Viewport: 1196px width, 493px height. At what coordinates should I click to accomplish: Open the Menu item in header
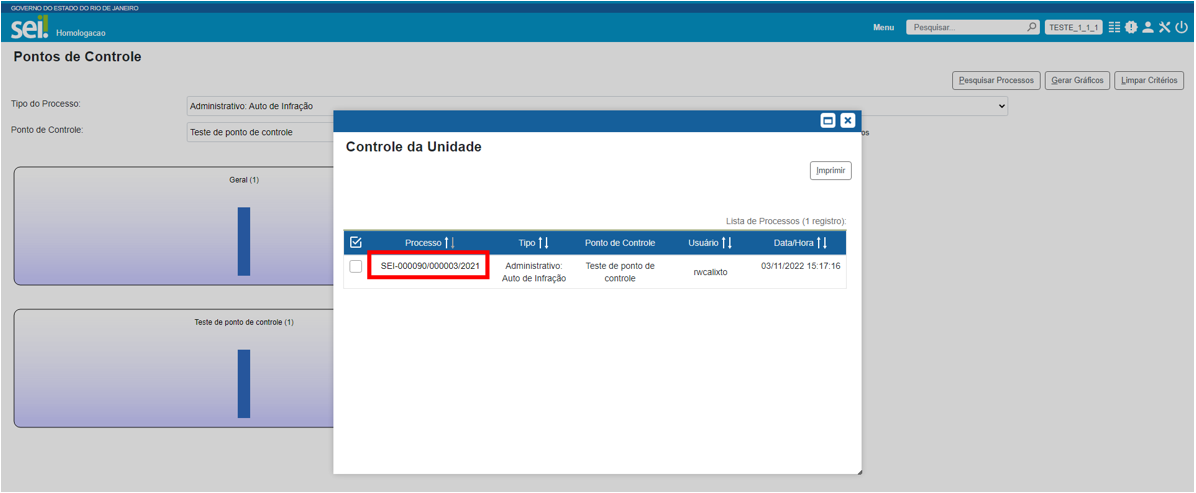tap(883, 27)
